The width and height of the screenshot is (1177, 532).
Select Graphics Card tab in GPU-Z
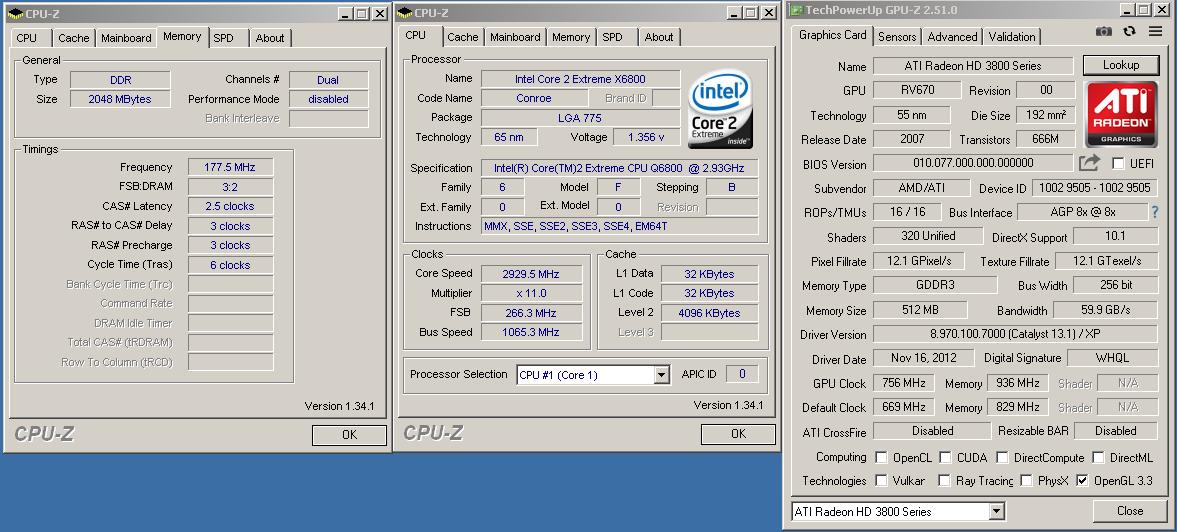832,35
